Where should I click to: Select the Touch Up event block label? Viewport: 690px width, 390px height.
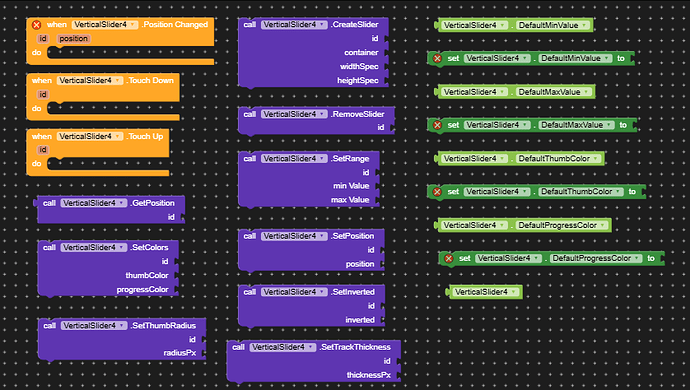pos(145,136)
